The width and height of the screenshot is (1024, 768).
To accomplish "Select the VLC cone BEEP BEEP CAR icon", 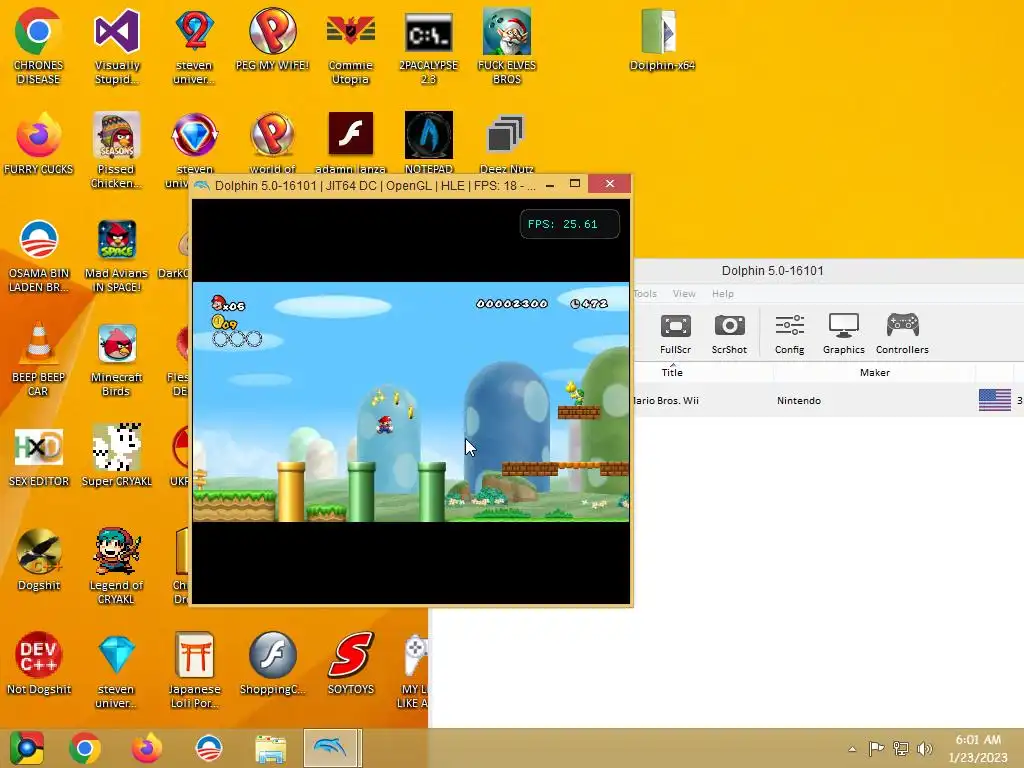I will [x=38, y=359].
